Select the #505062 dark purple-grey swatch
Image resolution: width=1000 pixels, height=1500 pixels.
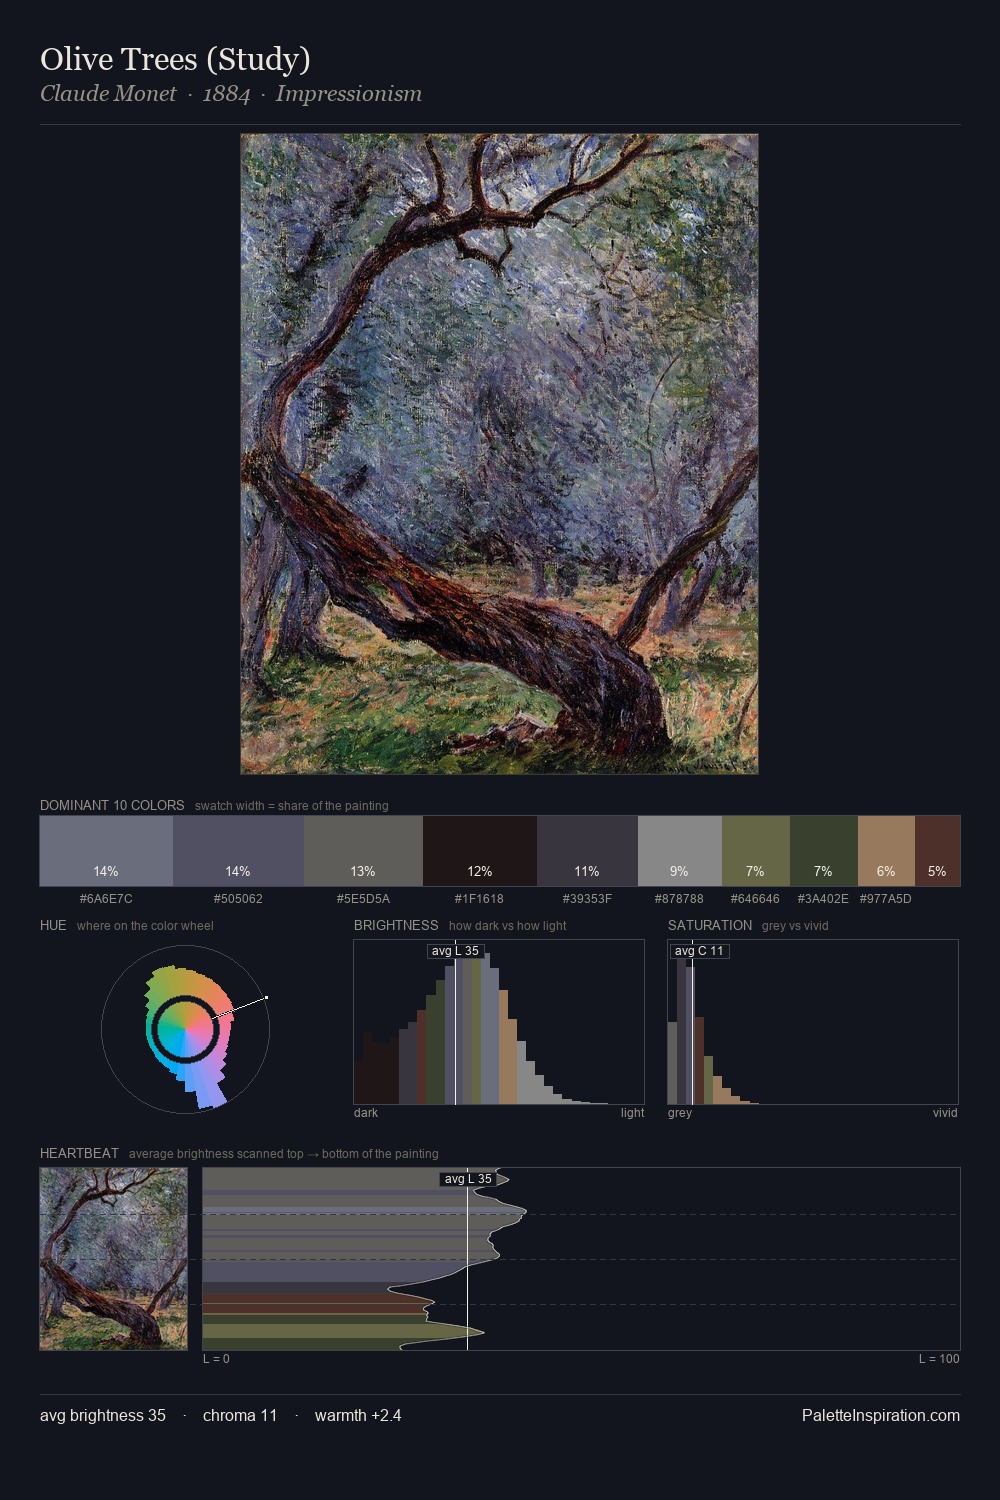[238, 851]
